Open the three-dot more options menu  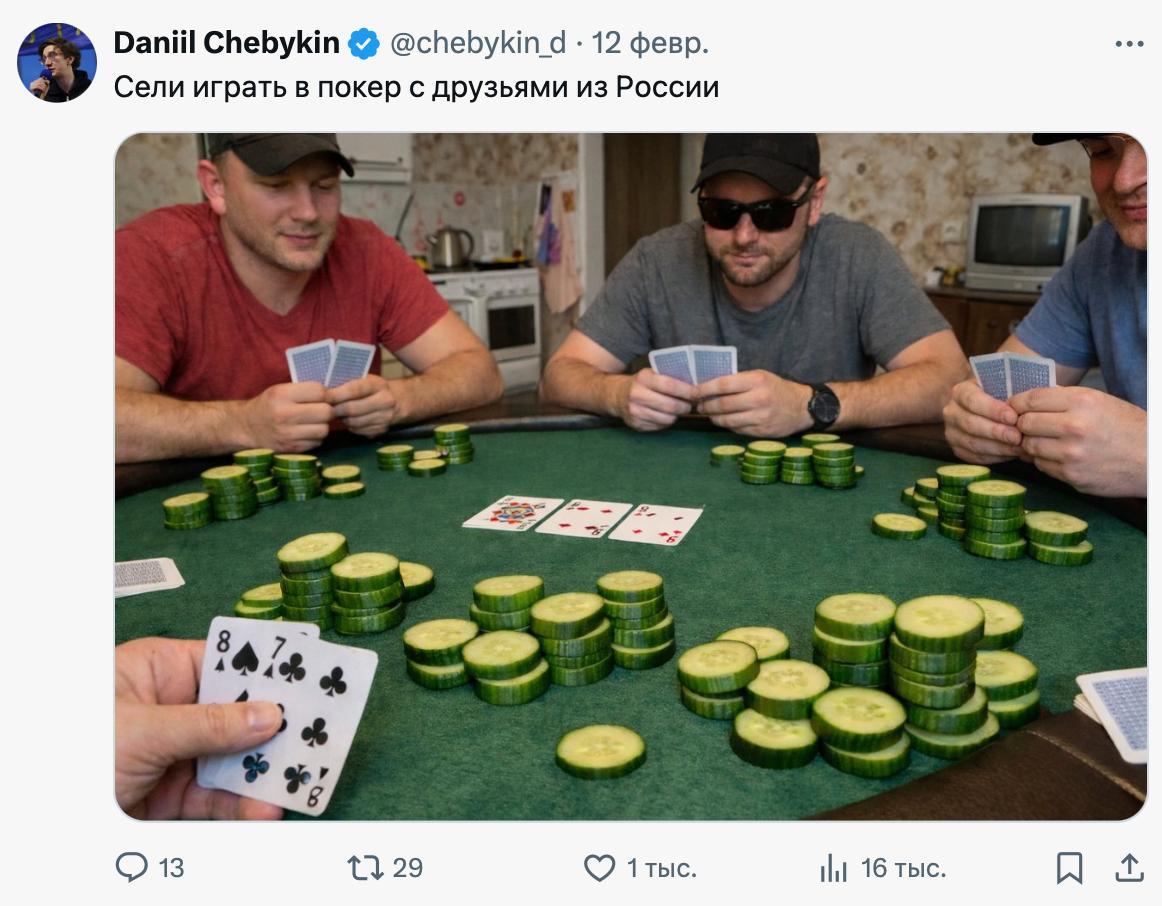1129,45
